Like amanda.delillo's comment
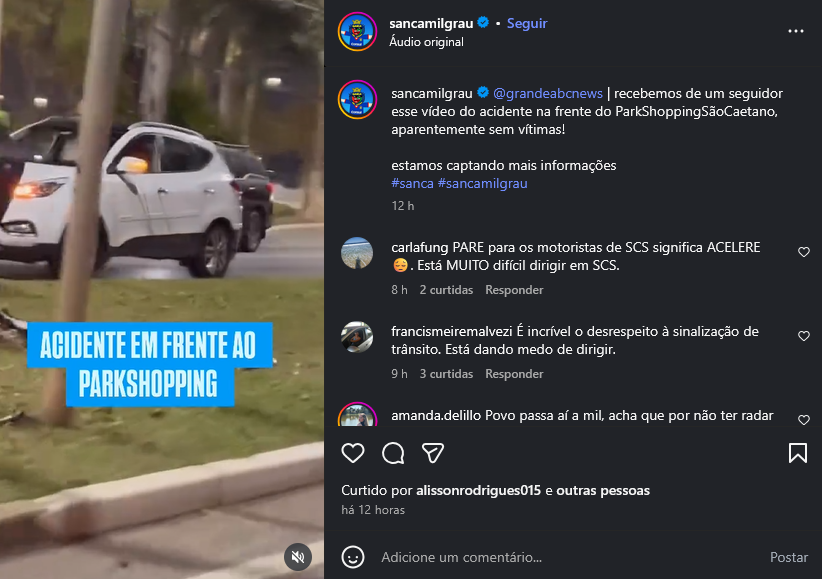The image size is (822, 579). (804, 420)
